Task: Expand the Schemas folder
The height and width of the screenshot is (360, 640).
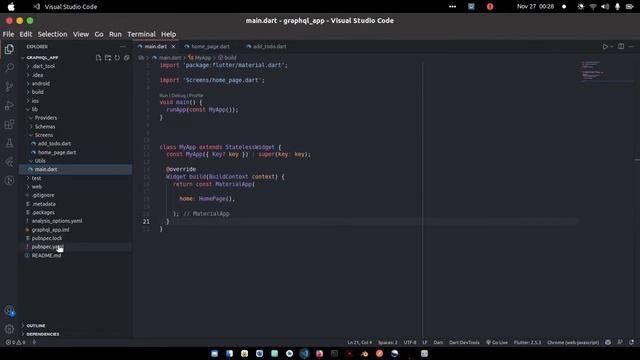Action: click(x=45, y=127)
